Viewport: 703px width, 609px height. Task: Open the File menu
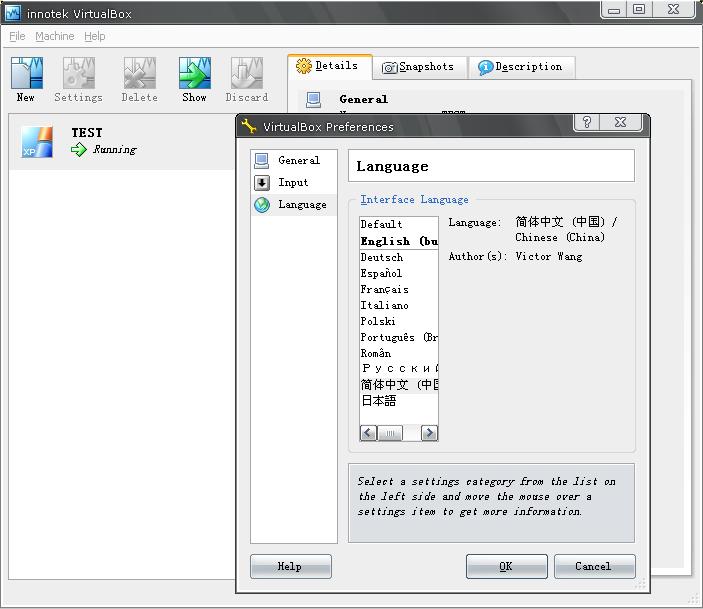[17, 36]
